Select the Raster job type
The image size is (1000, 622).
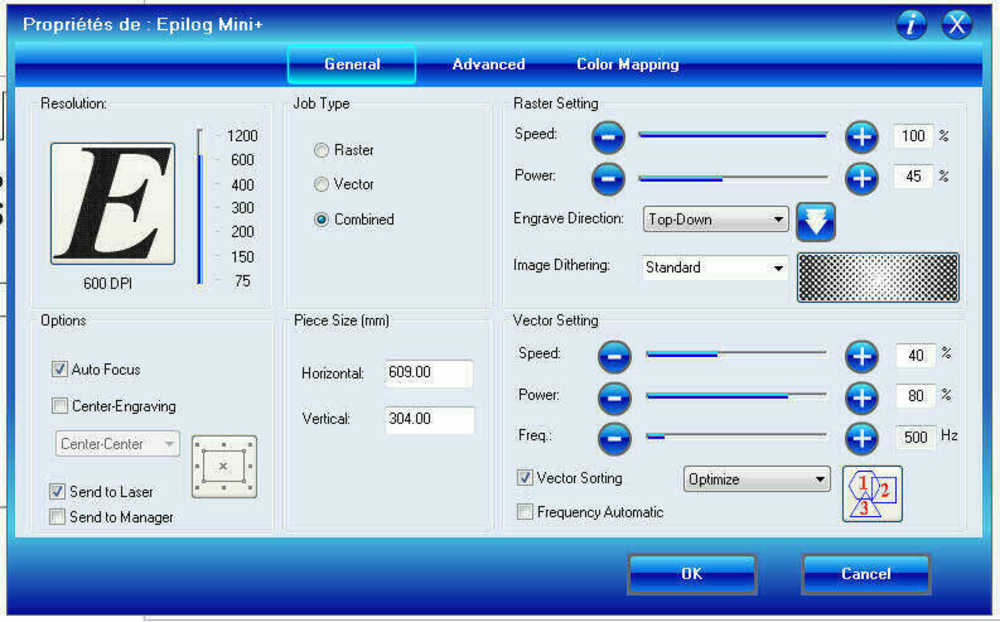[x=321, y=151]
